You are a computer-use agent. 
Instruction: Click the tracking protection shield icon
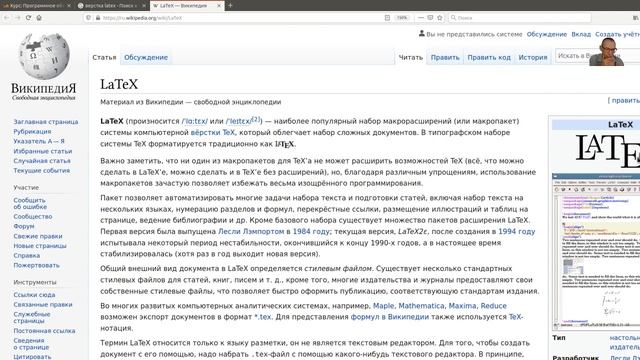pyautogui.click(x=89, y=18)
